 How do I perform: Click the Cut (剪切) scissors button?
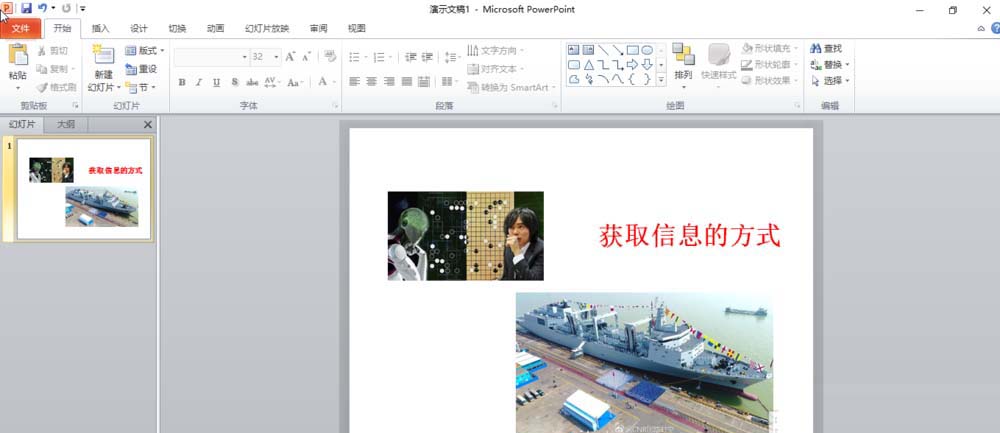(52, 51)
